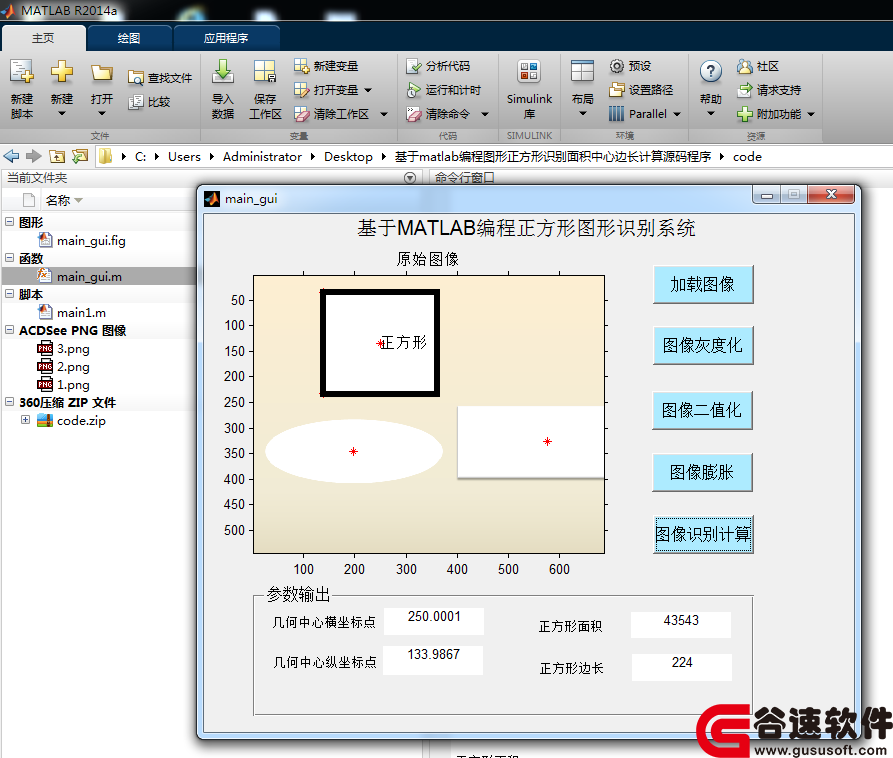This screenshot has width=893, height=758.
Task: Go forward with the right arrow icon
Action: click(34, 156)
